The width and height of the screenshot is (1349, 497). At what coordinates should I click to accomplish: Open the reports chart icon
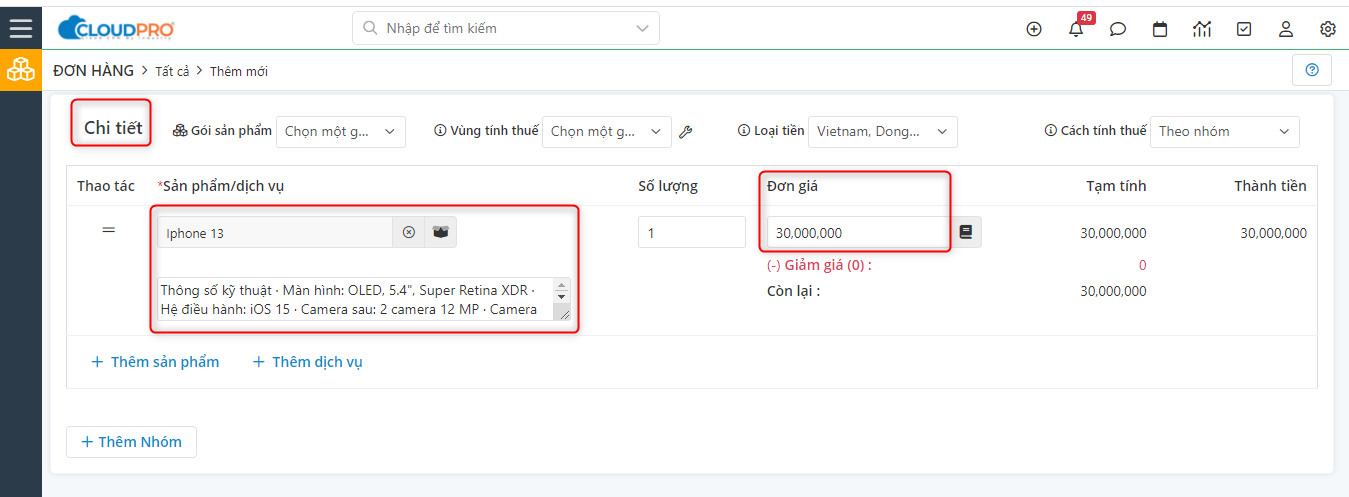[x=1202, y=29]
